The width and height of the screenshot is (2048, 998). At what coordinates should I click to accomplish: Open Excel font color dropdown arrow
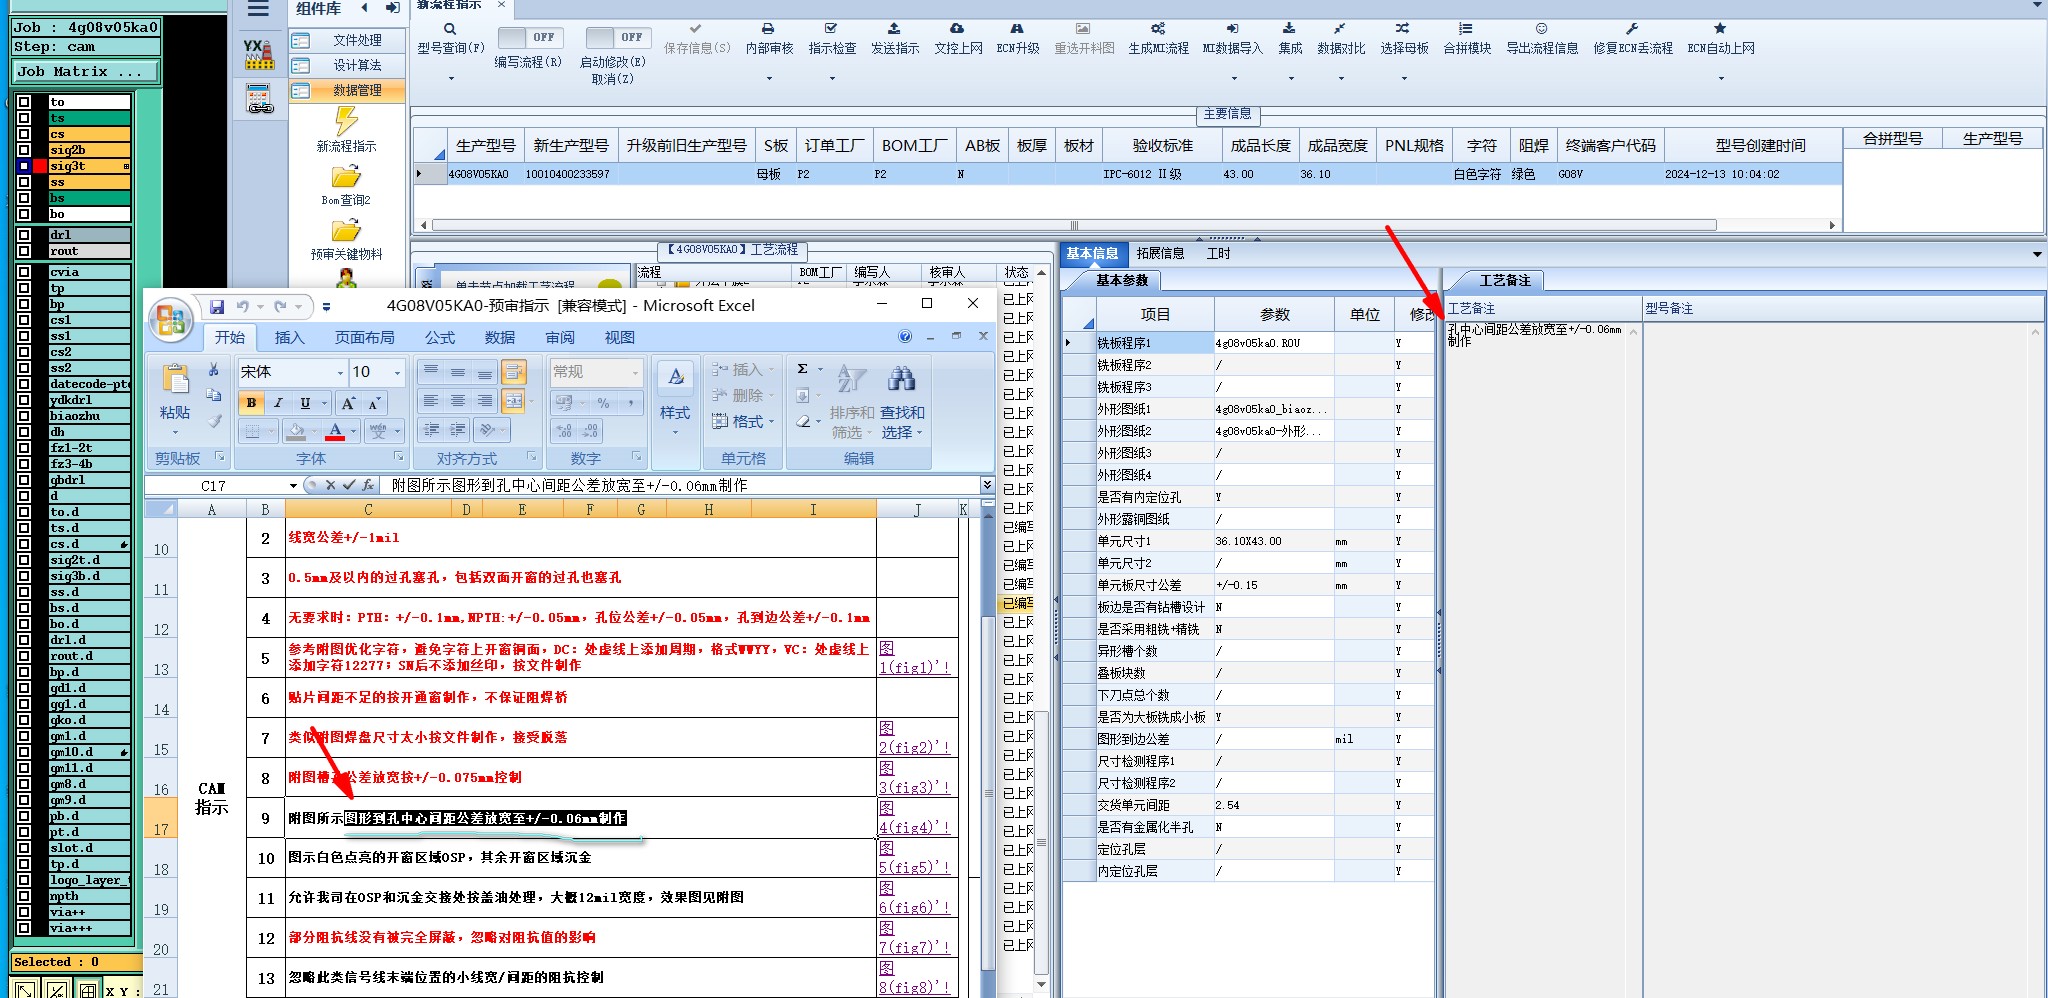coord(353,431)
